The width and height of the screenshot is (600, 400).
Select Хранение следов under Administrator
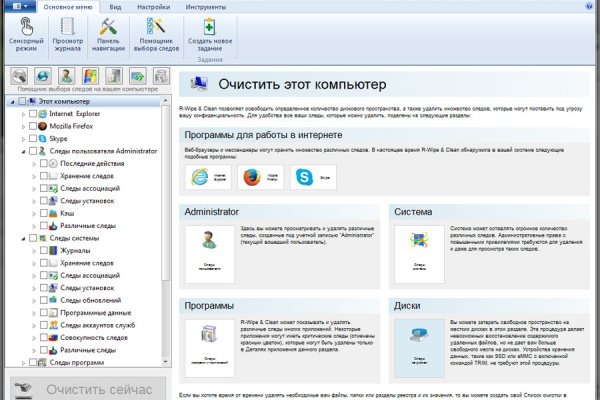(87, 176)
